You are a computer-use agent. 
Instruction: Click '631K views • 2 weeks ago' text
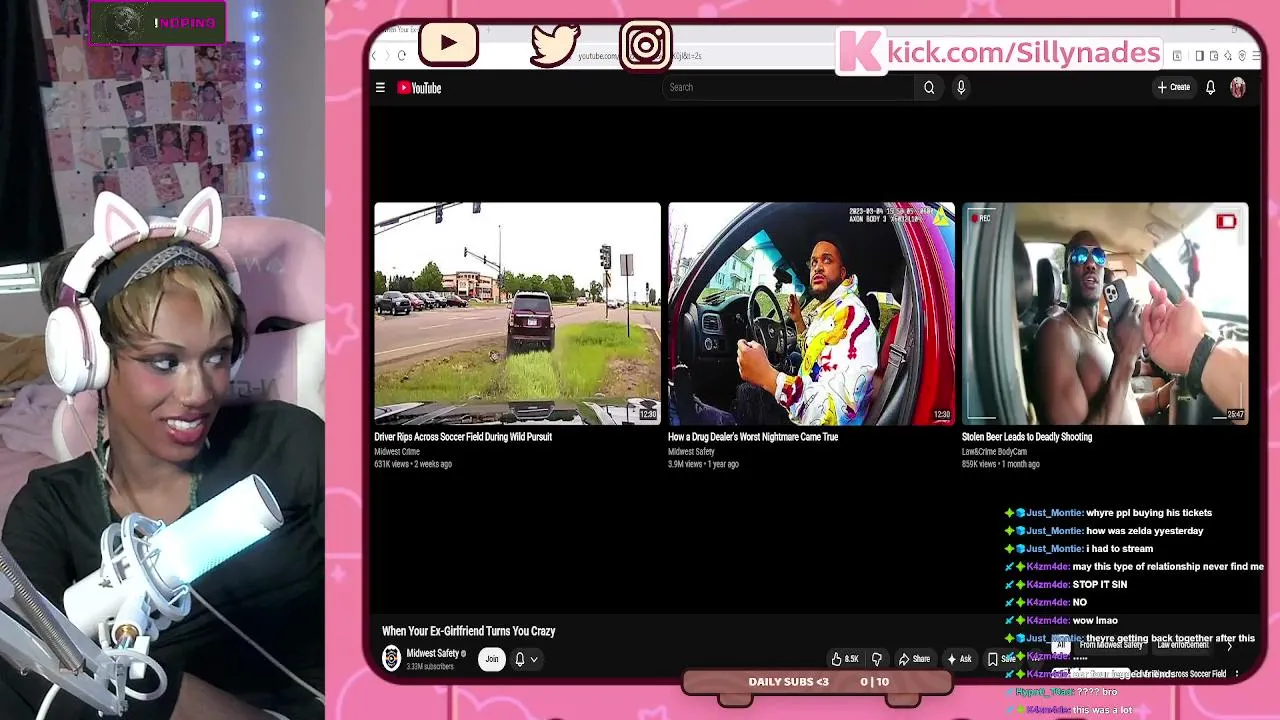click(x=413, y=464)
